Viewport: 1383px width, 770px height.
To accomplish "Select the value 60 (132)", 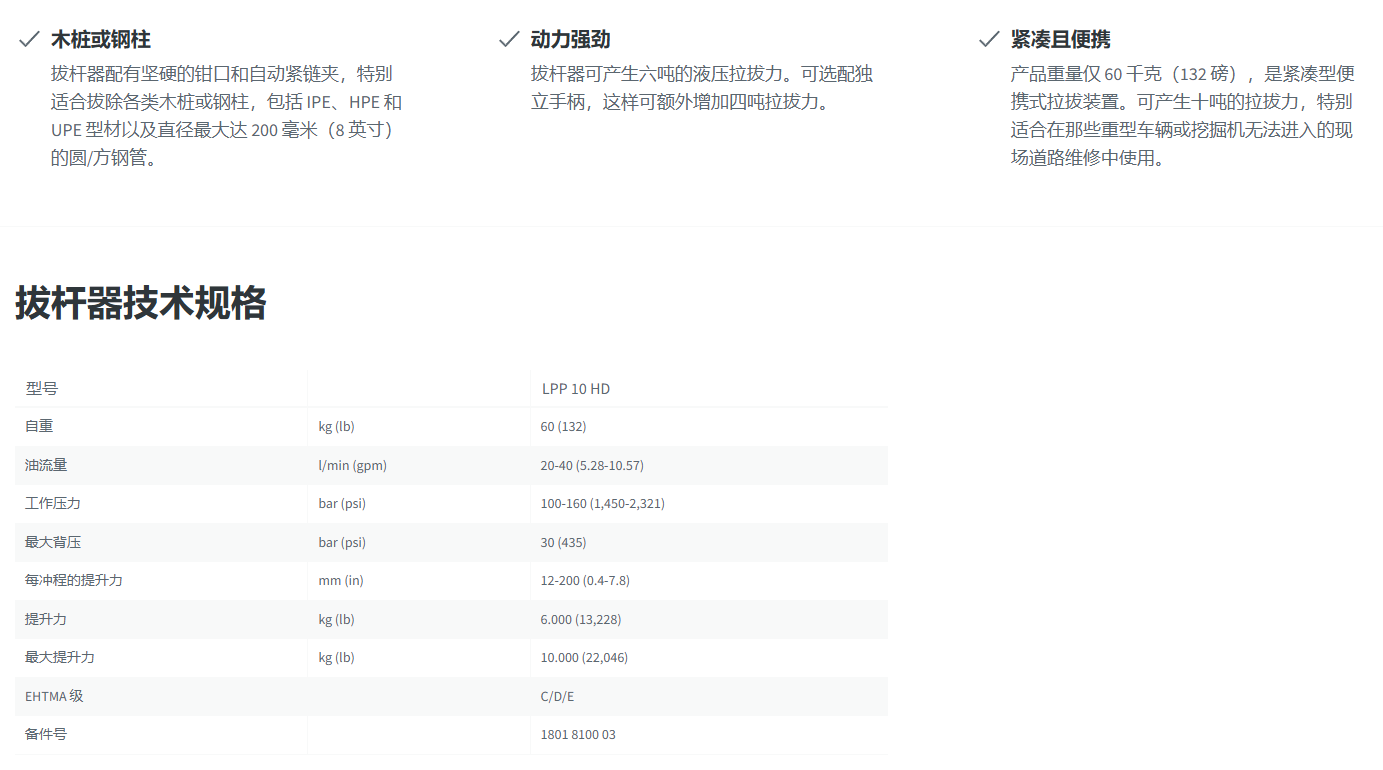I will pyautogui.click(x=564, y=427).
